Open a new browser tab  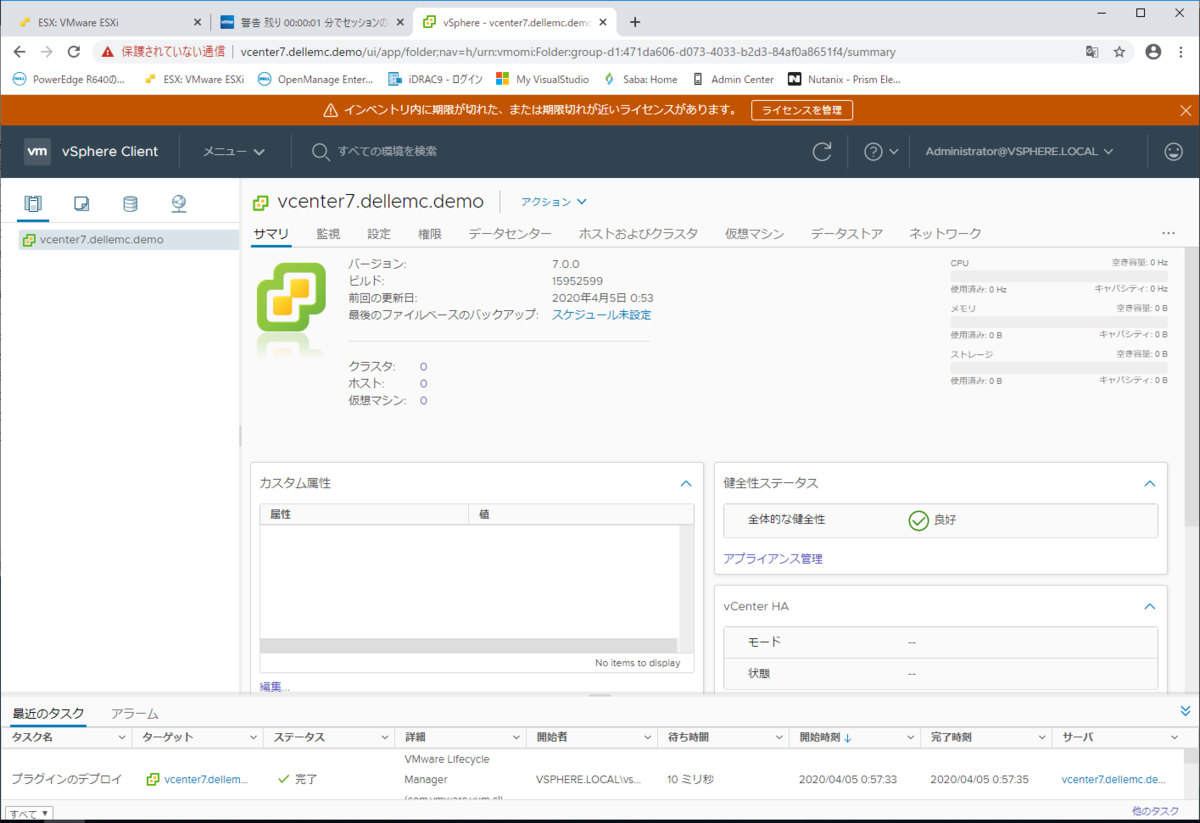[x=634, y=22]
